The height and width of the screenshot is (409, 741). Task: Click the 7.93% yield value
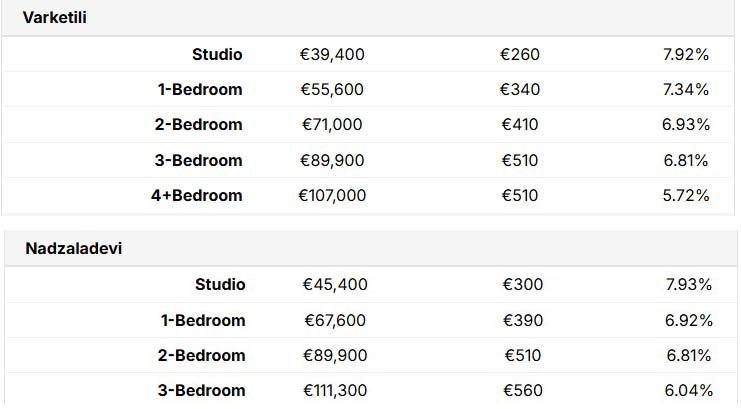pyautogui.click(x=689, y=284)
